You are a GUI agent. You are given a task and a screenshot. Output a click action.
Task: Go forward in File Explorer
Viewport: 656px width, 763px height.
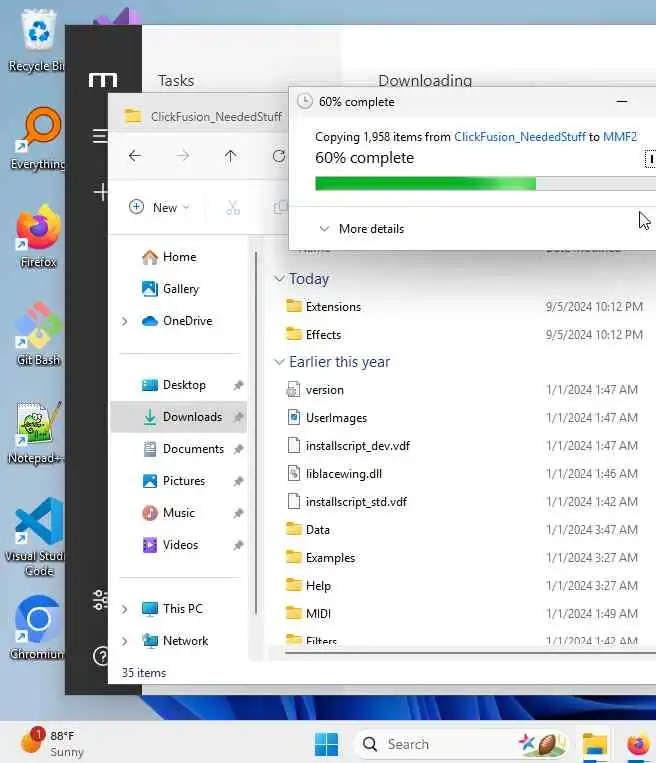(x=183, y=156)
